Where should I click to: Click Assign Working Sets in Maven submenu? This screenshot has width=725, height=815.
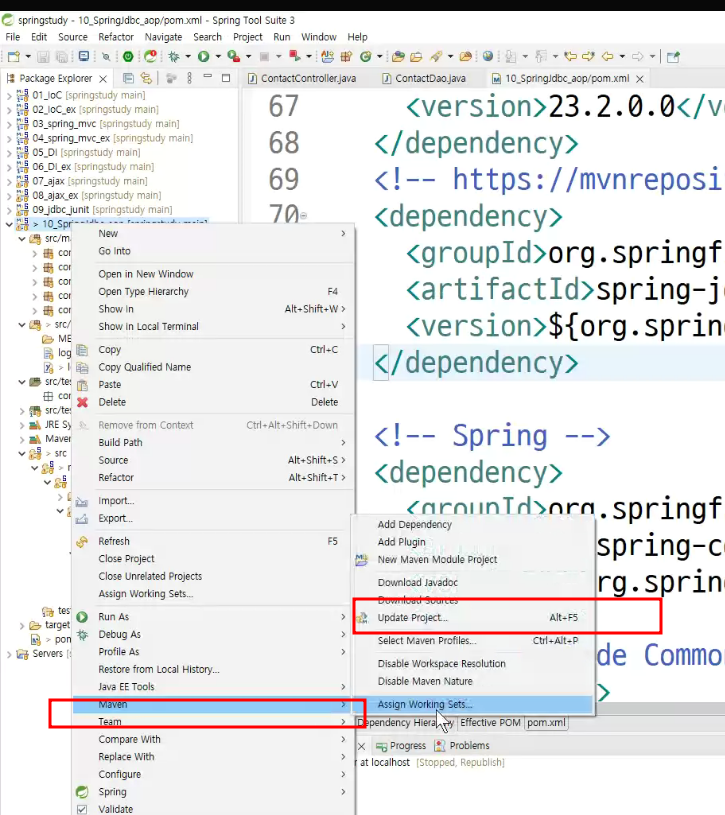473,704
